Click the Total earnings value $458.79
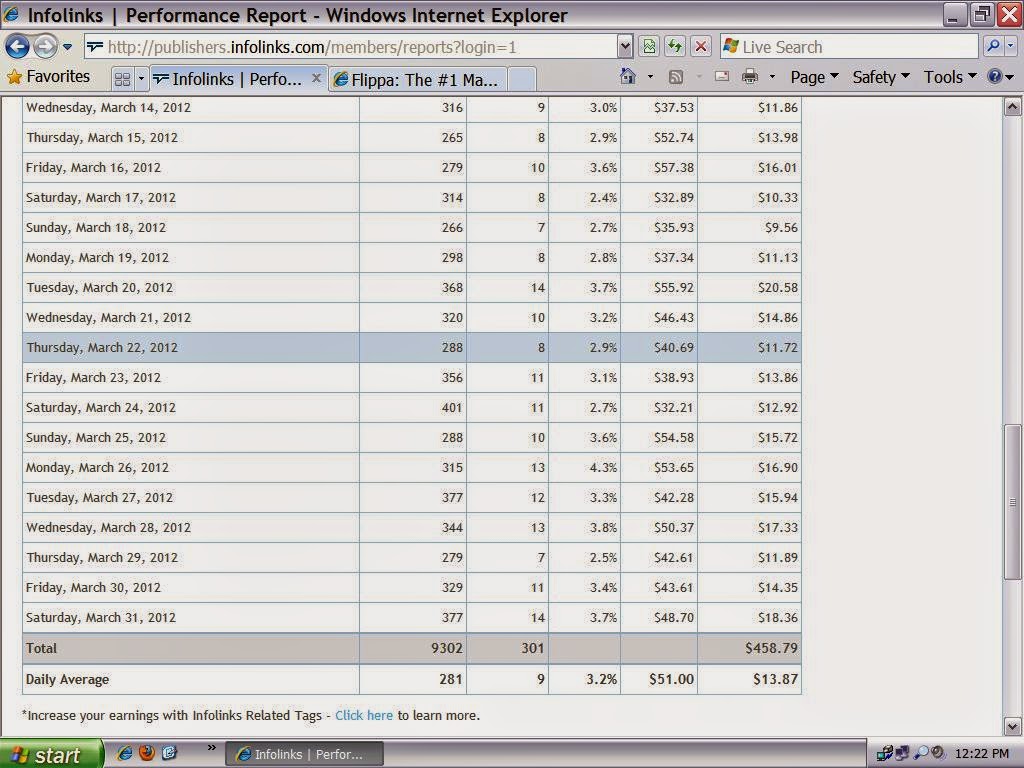Image resolution: width=1024 pixels, height=768 pixels. pos(771,648)
